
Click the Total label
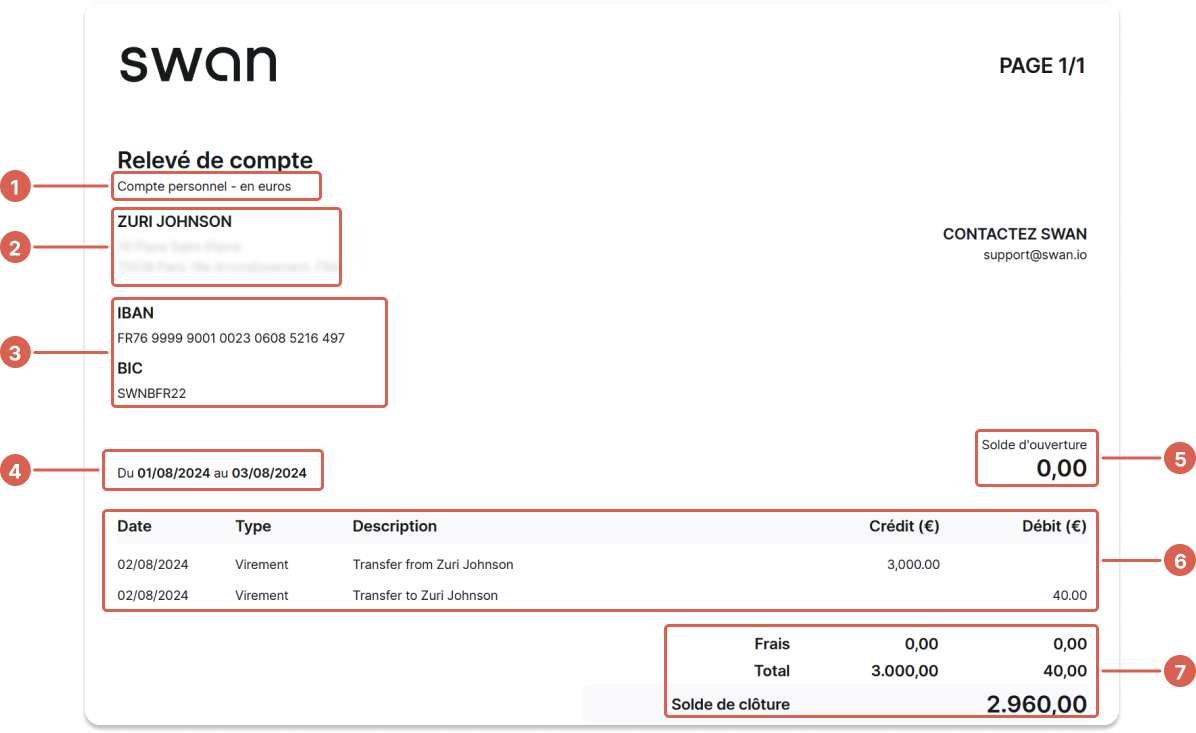point(772,671)
